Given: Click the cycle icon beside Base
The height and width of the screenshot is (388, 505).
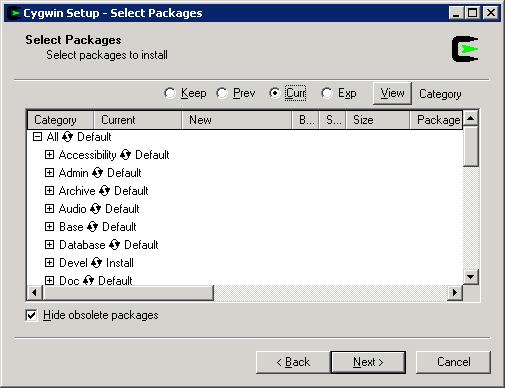Looking at the screenshot, I should click(92, 227).
